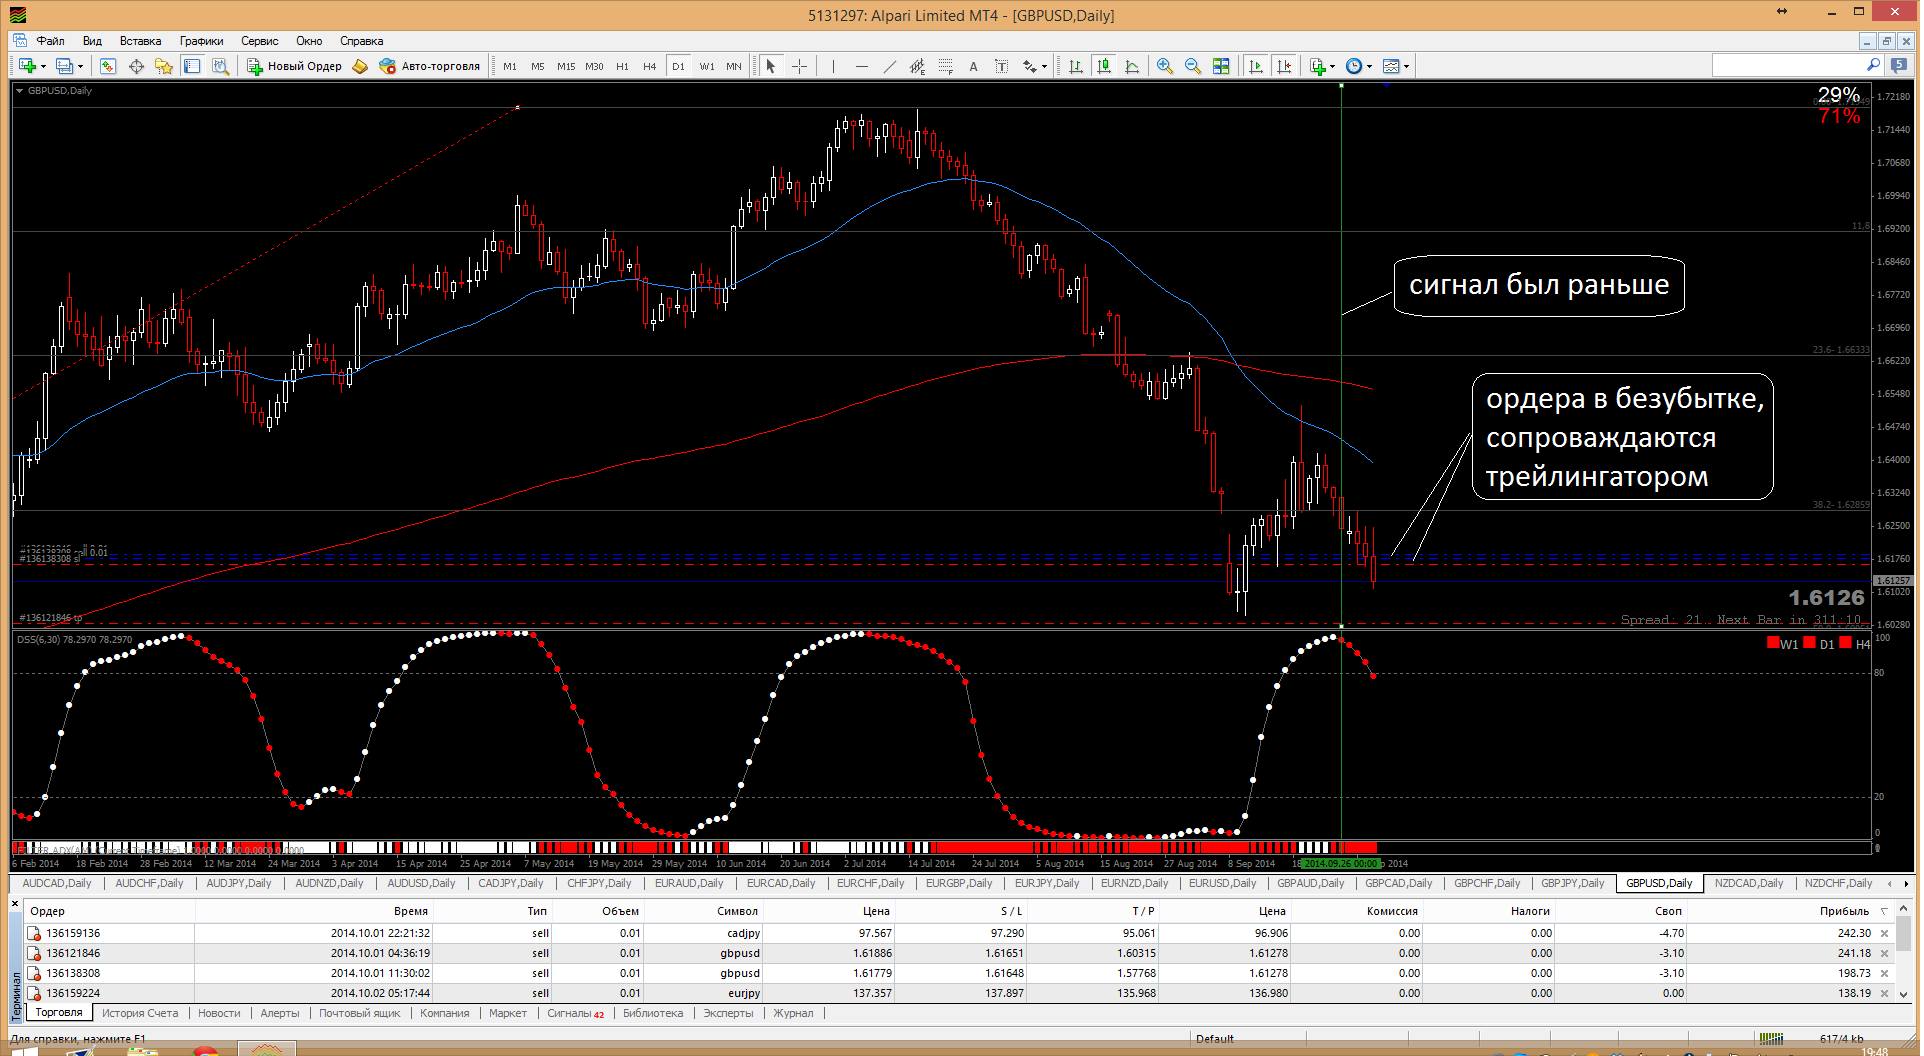The height and width of the screenshot is (1056, 1924).
Task: Sort orders by Прибыль column header
Action: point(1844,911)
